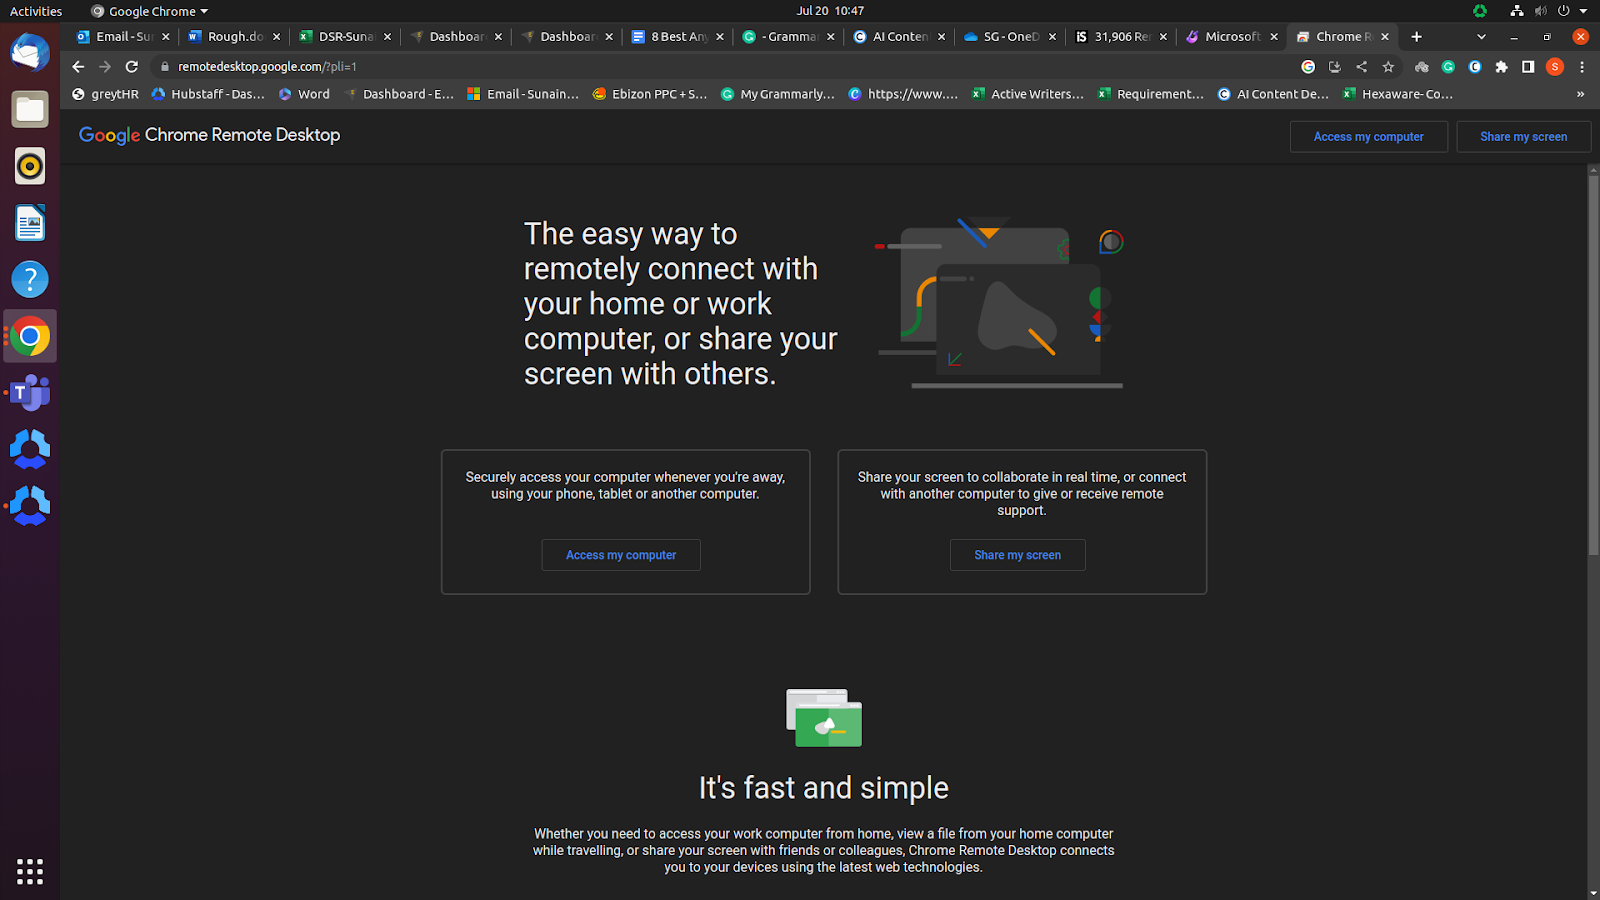The width and height of the screenshot is (1600, 900).
Task: Bookmark the page using the star icon
Action: [1388, 67]
